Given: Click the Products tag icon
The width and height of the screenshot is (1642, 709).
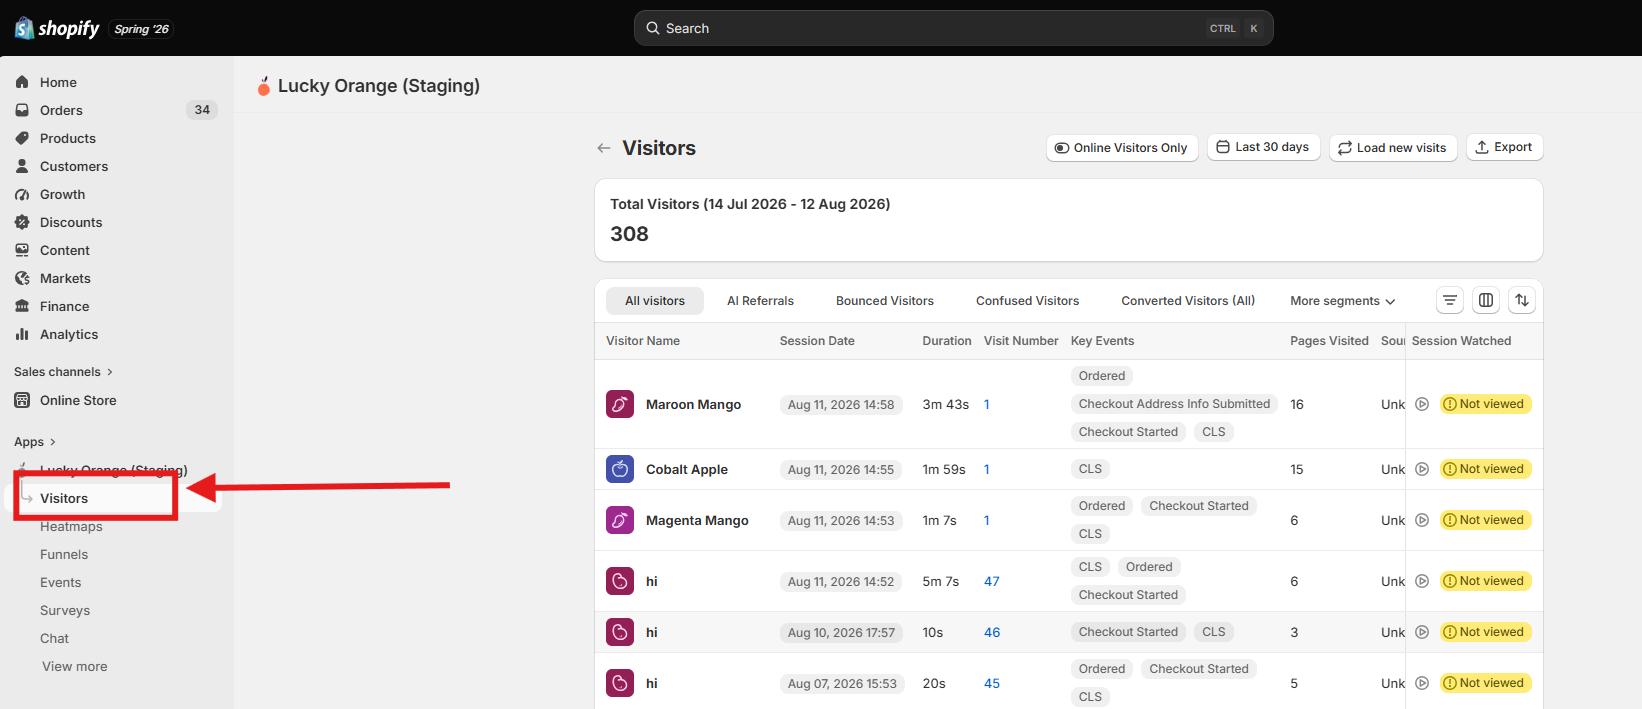Looking at the screenshot, I should tap(22, 138).
